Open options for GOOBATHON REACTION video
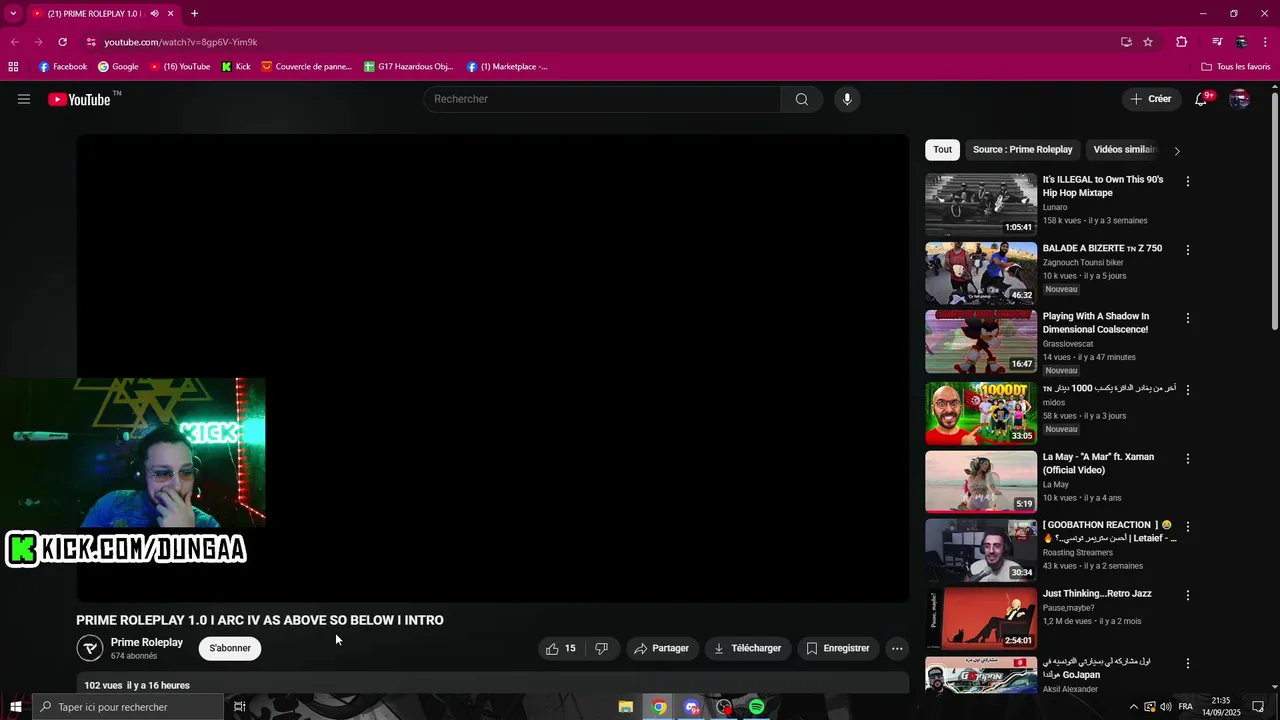The image size is (1280, 720). point(1188,527)
